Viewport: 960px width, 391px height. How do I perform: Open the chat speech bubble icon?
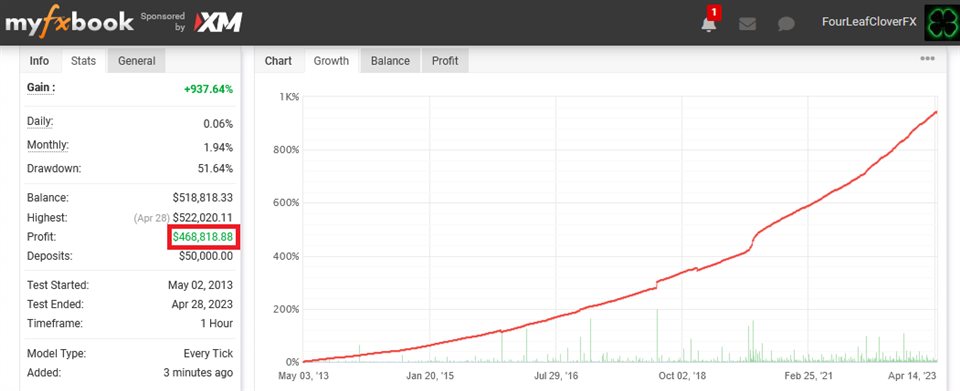(x=786, y=24)
